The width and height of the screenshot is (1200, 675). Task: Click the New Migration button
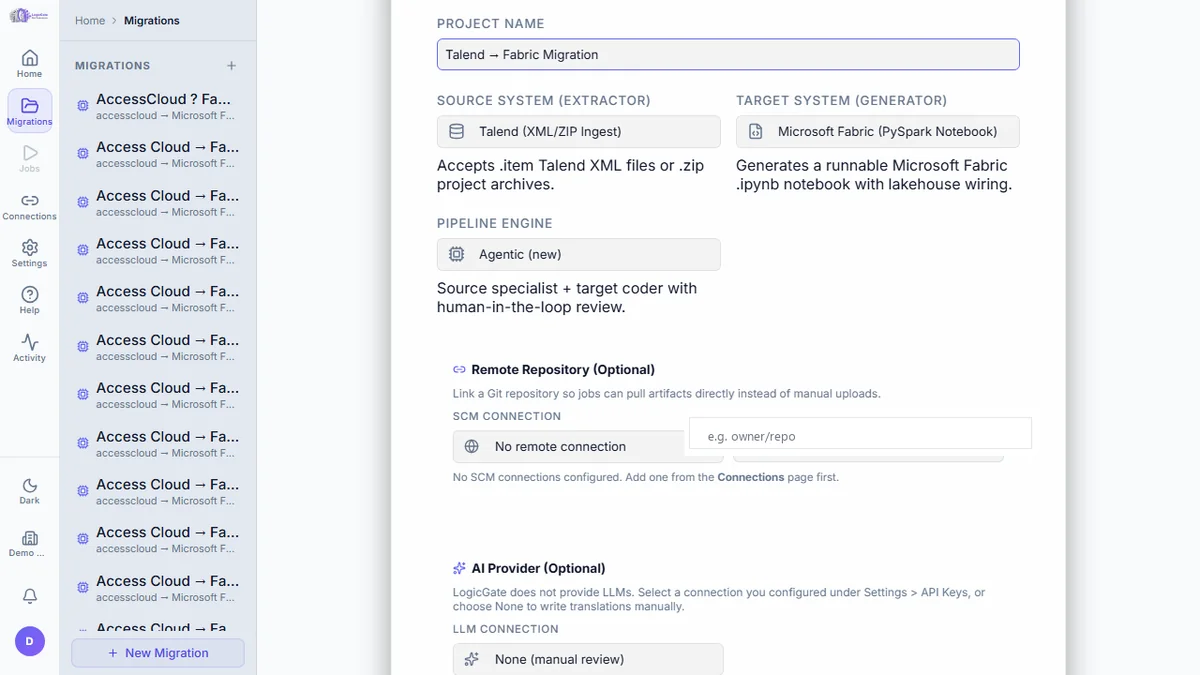pos(158,653)
